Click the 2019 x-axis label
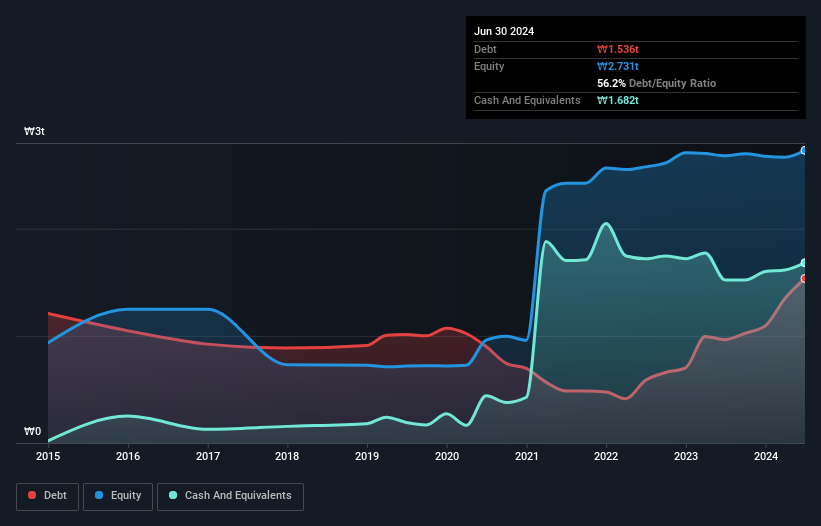Screen dimensions: 821x526 [x=367, y=456]
